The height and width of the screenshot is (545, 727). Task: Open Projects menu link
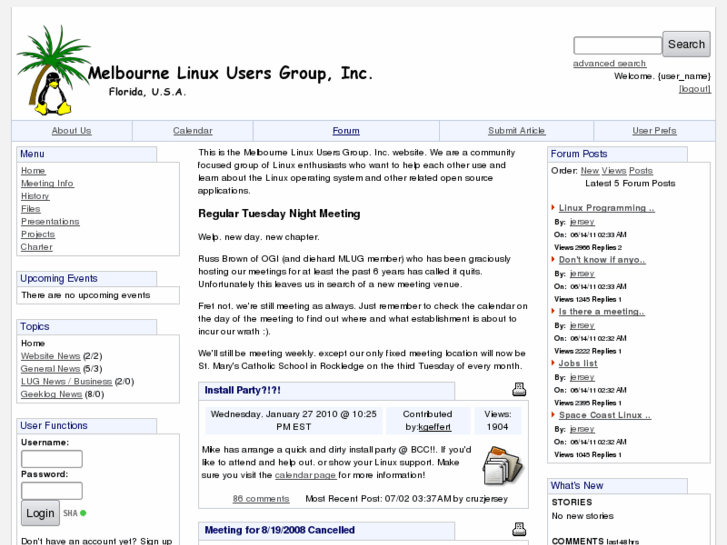click(x=38, y=234)
